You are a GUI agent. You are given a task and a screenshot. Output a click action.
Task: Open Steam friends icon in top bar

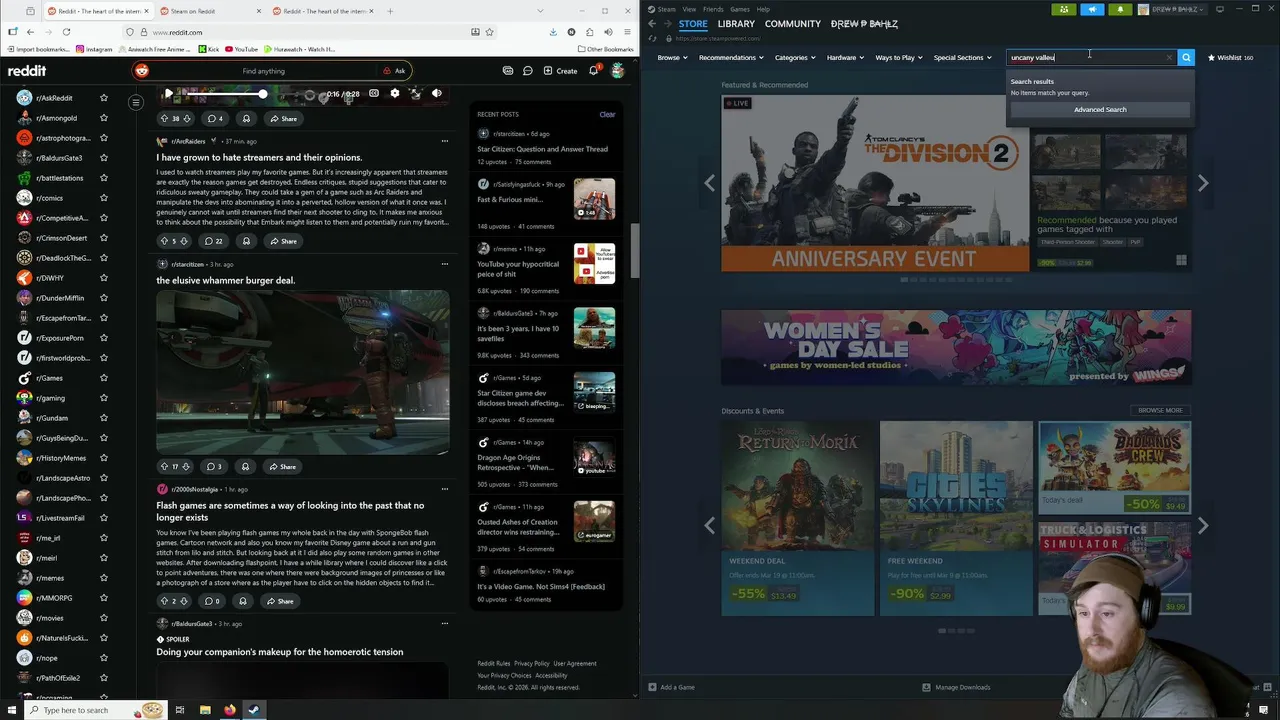pyautogui.click(x=1064, y=9)
